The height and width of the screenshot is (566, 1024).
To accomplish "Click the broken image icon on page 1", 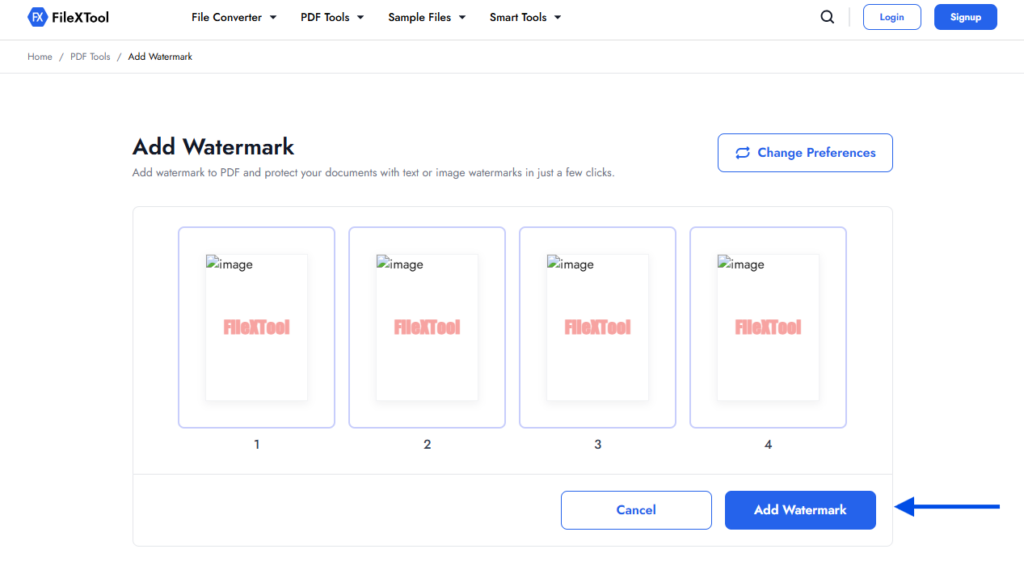I will click(212, 264).
